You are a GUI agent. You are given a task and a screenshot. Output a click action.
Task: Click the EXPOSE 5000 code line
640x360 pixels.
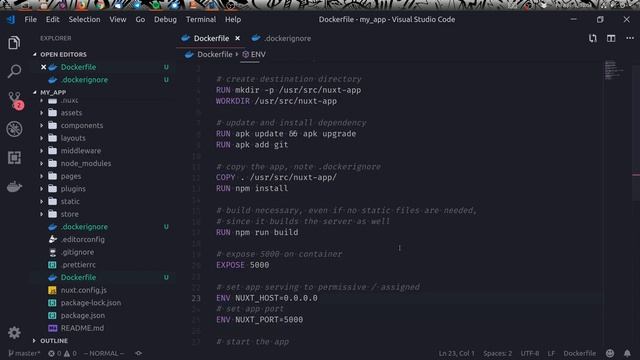tap(242, 265)
